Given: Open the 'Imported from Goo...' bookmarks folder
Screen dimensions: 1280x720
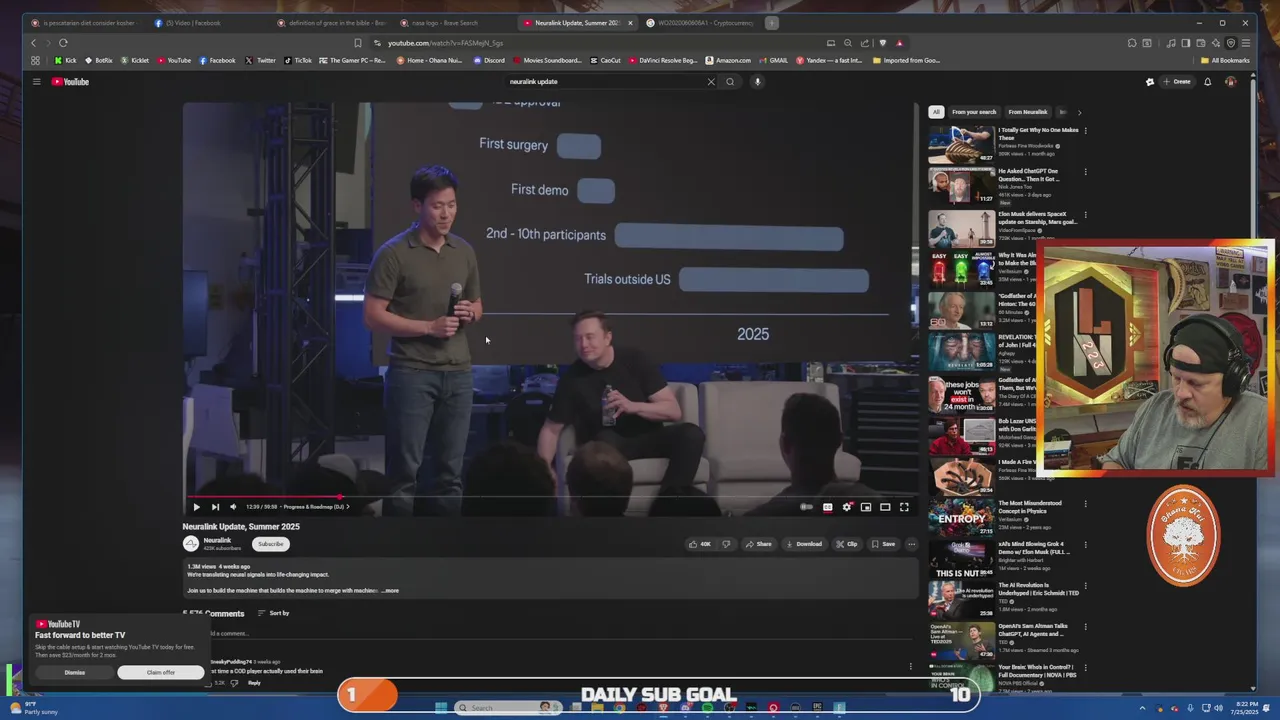Looking at the screenshot, I should point(906,60).
